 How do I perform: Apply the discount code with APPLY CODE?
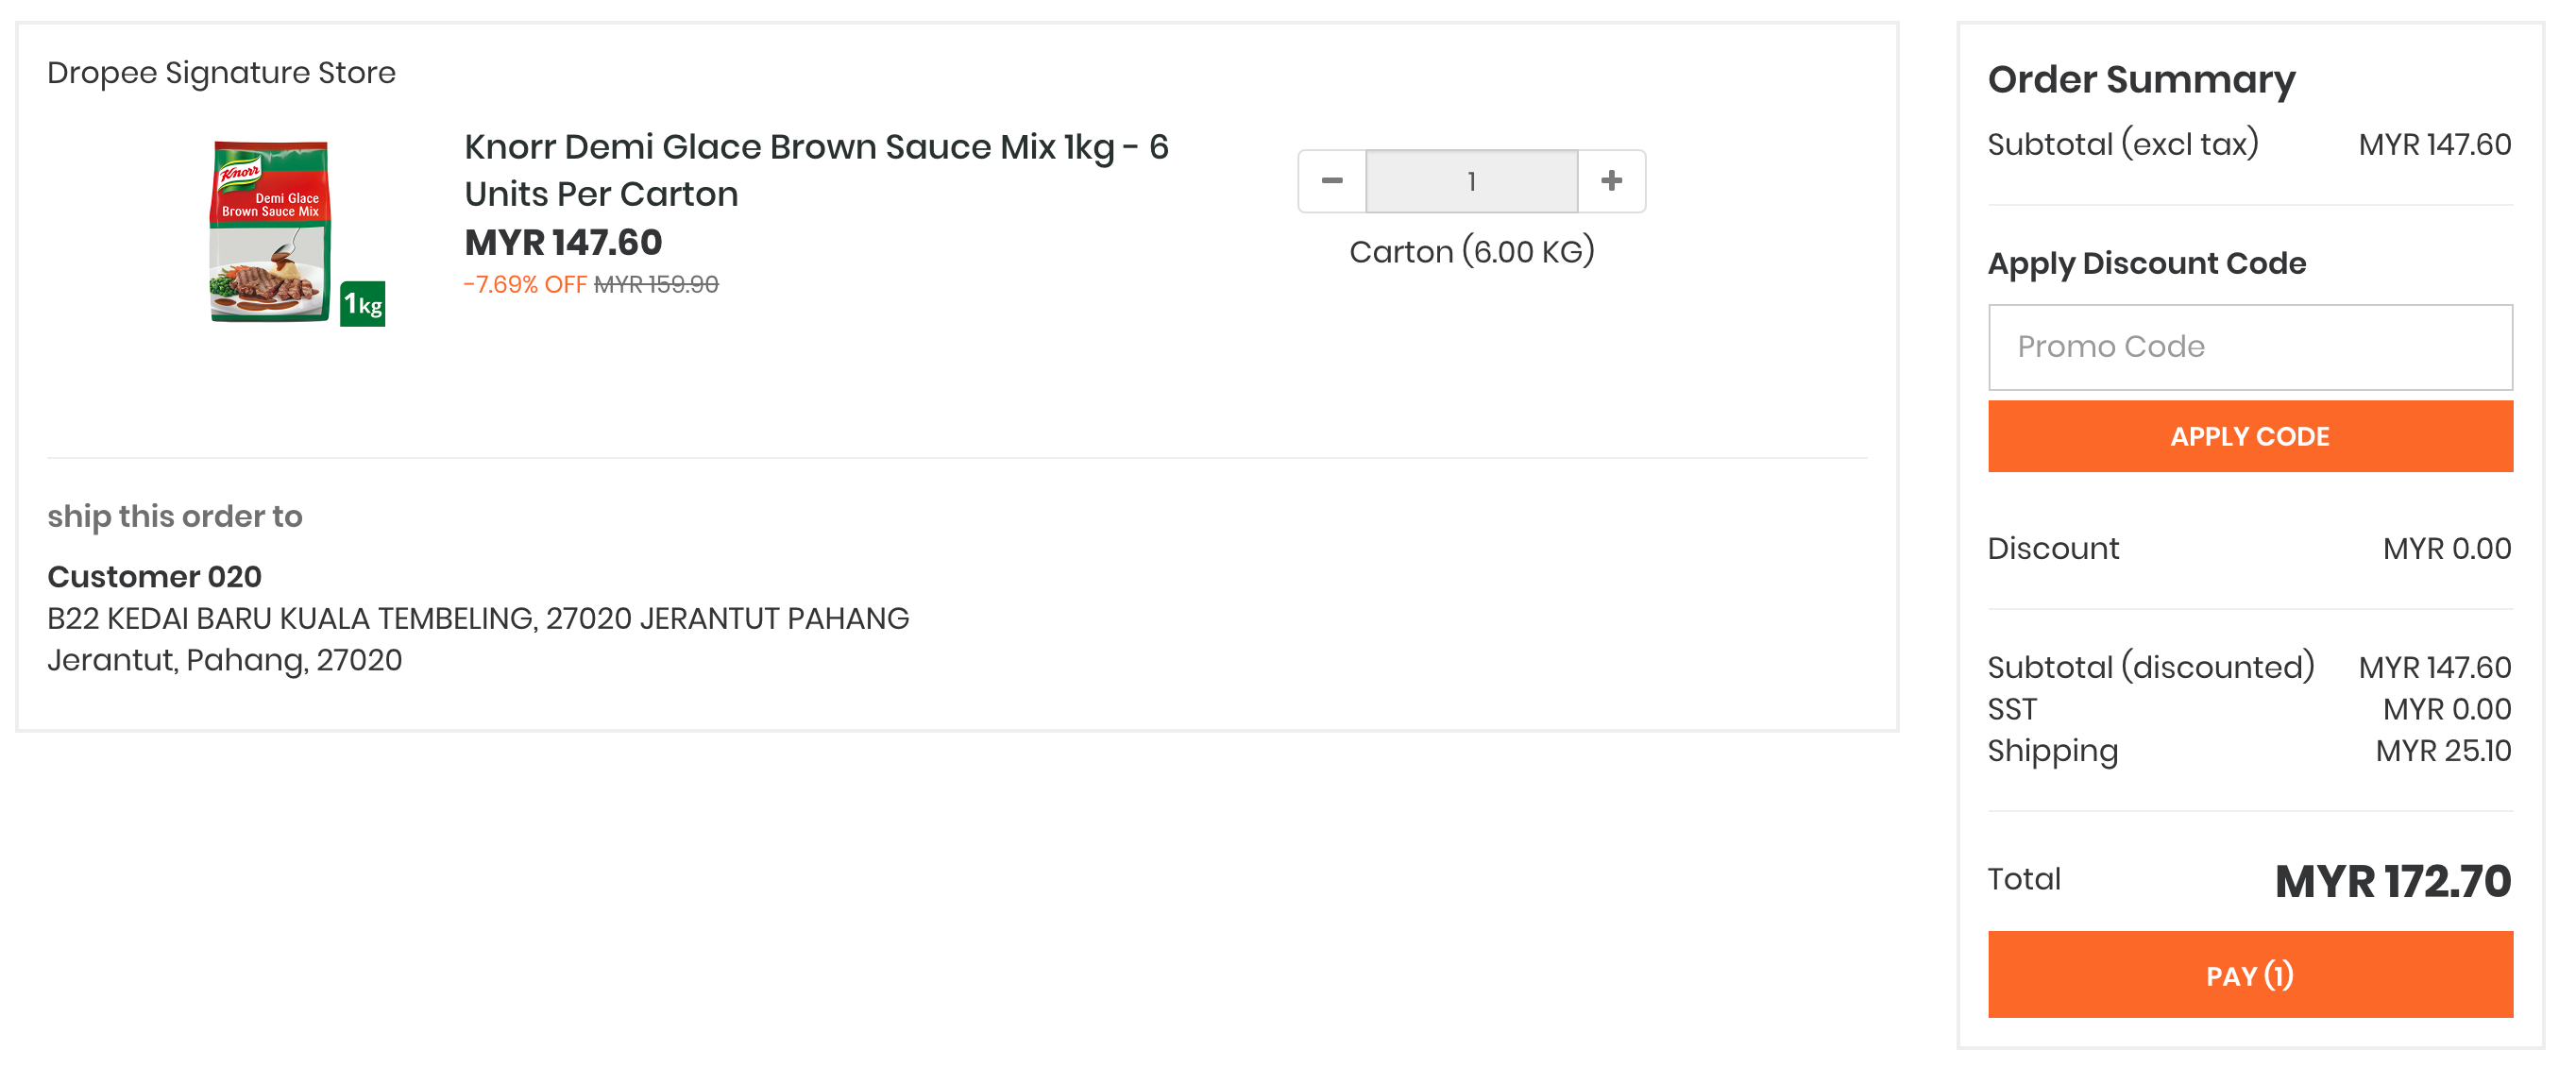point(2249,436)
